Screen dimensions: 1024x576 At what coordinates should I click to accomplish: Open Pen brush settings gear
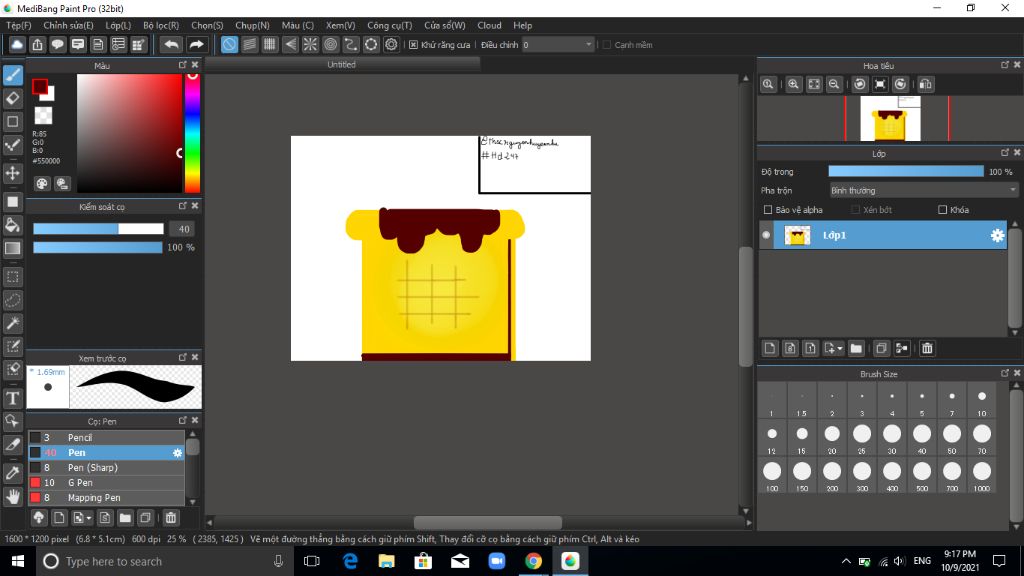pyautogui.click(x=177, y=453)
